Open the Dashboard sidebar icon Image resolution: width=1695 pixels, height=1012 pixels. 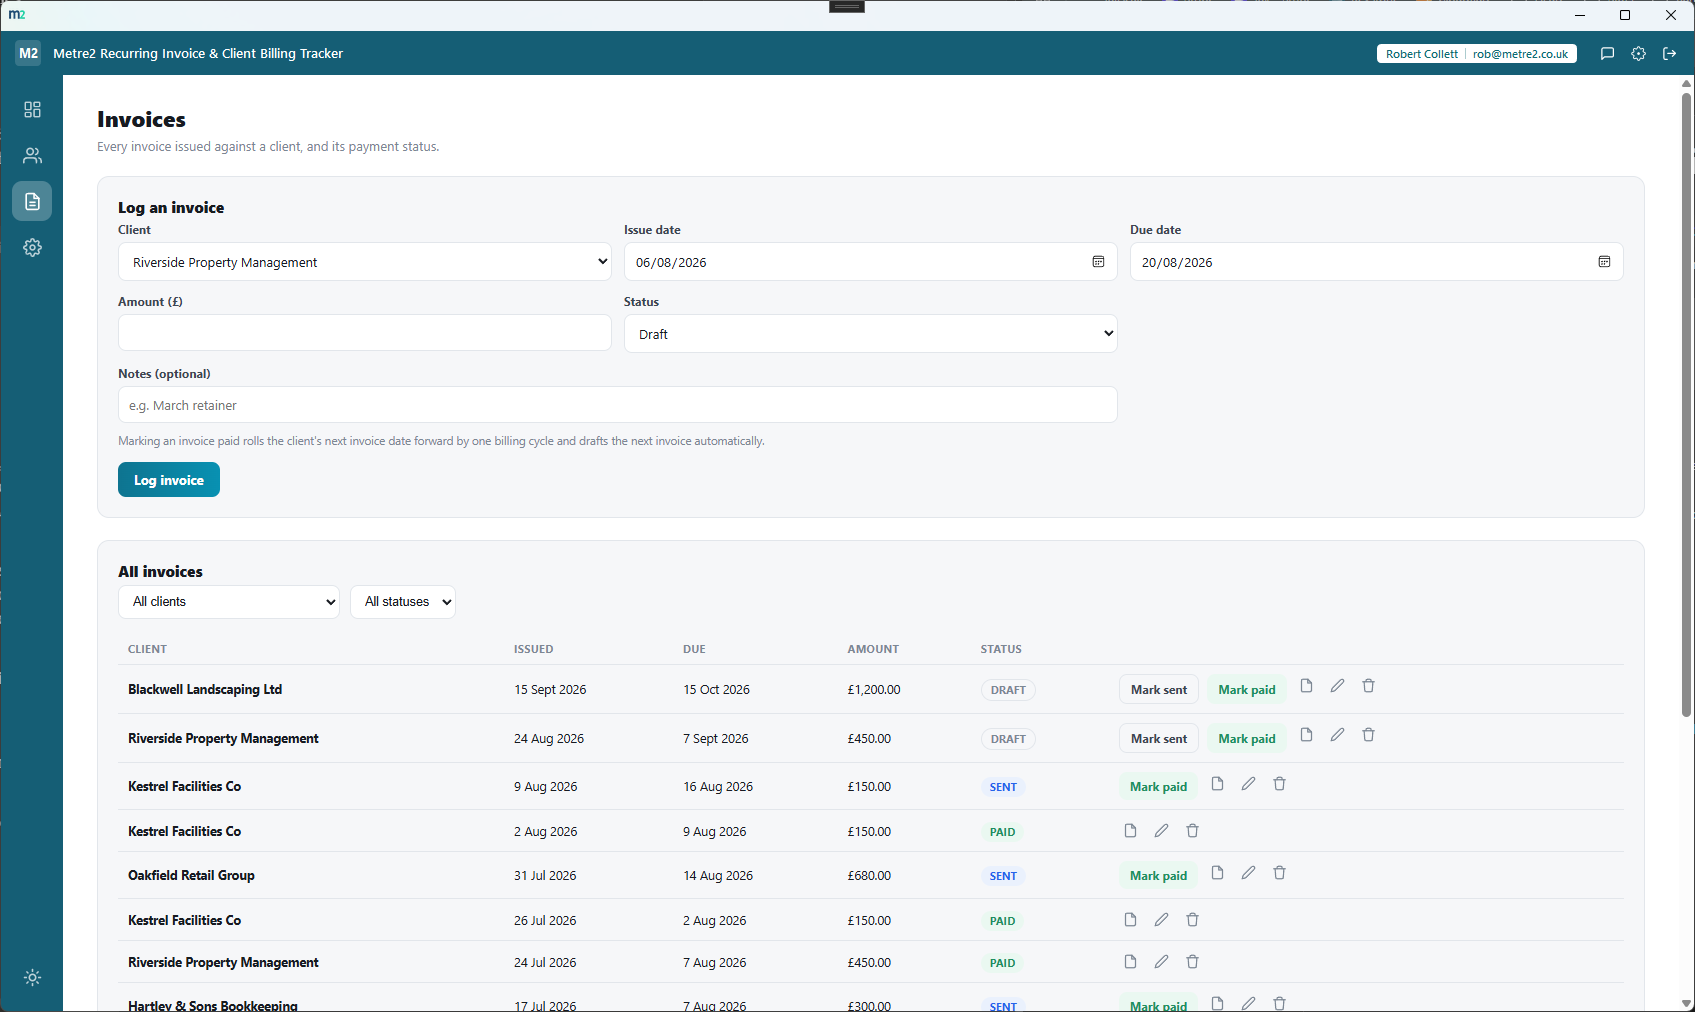[32, 109]
